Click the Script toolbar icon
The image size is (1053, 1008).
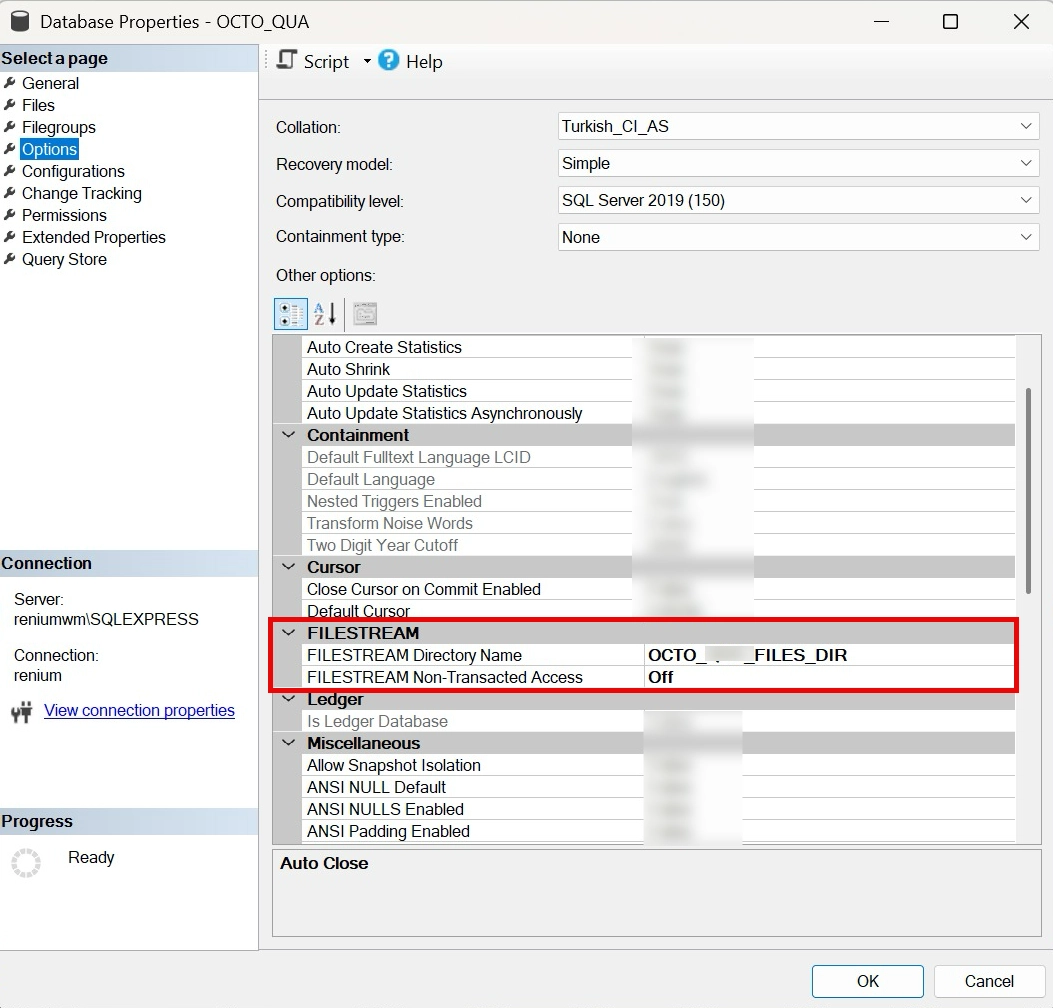coord(288,61)
